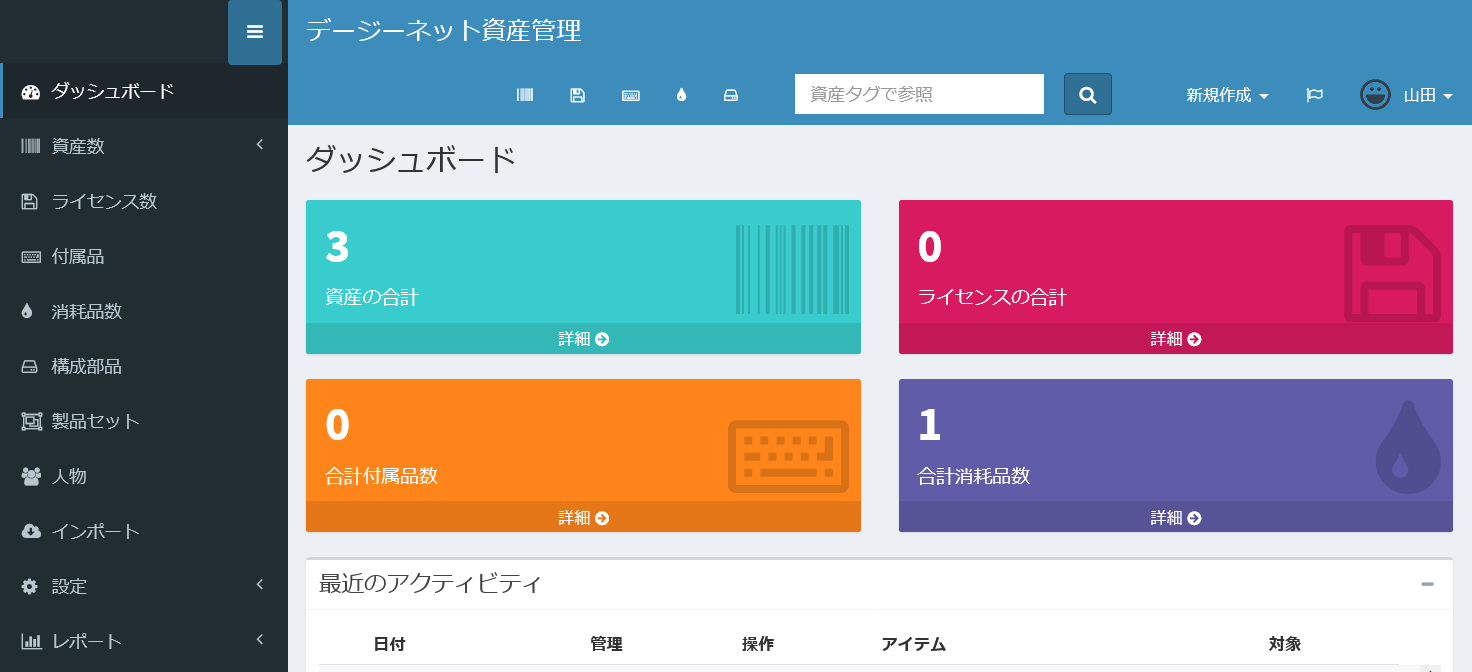The height and width of the screenshot is (672, 1472).
Task: Click the keyboard accessories icon in navbar
Action: click(x=630, y=95)
